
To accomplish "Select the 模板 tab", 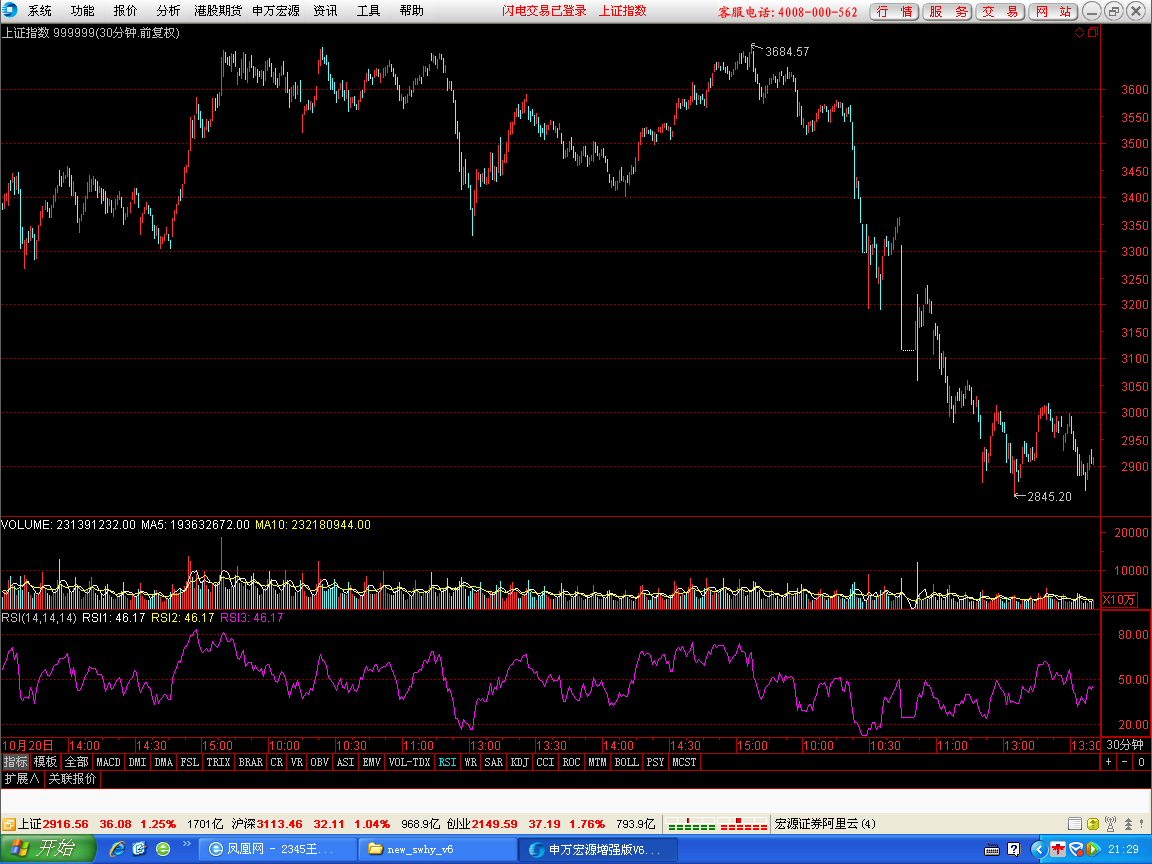I will tap(46, 763).
